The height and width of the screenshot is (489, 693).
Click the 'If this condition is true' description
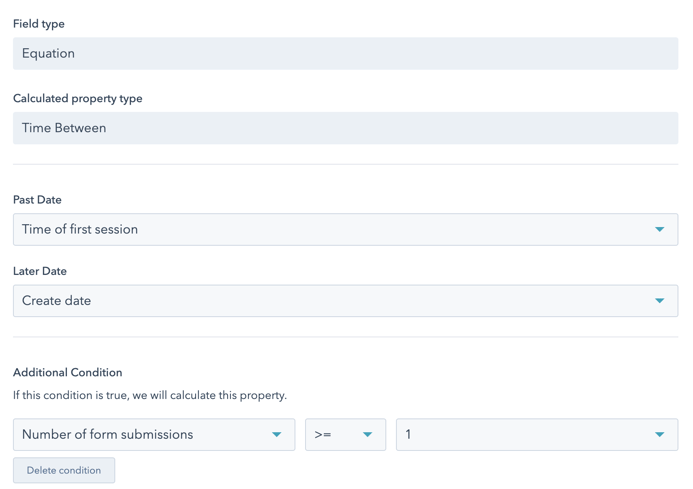tap(150, 395)
